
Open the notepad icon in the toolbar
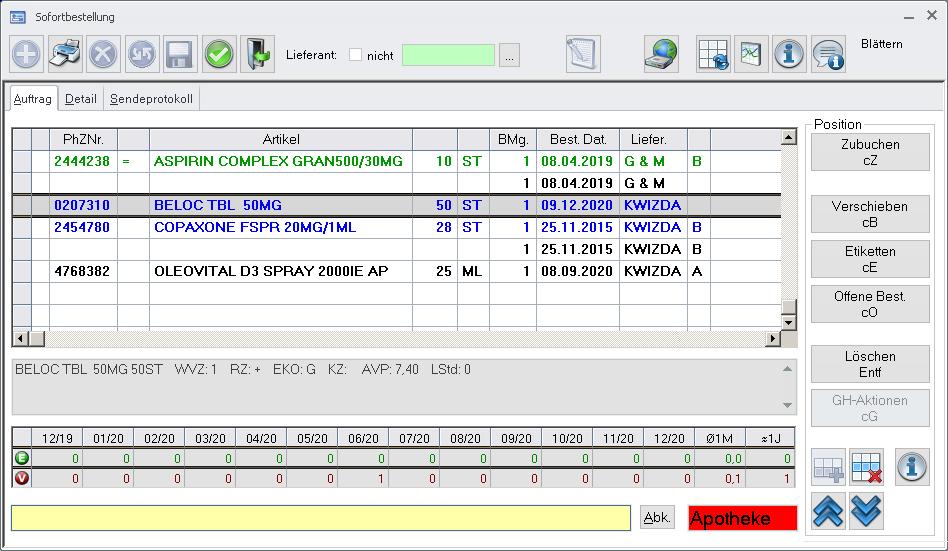pos(582,54)
